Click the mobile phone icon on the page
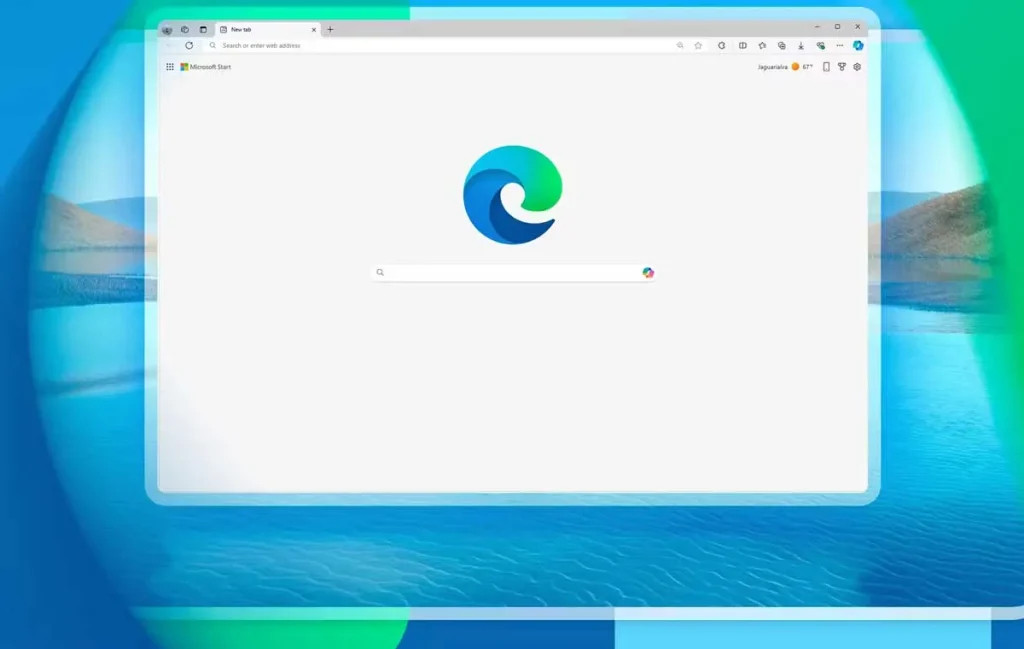The width and height of the screenshot is (1024, 649). pos(826,67)
